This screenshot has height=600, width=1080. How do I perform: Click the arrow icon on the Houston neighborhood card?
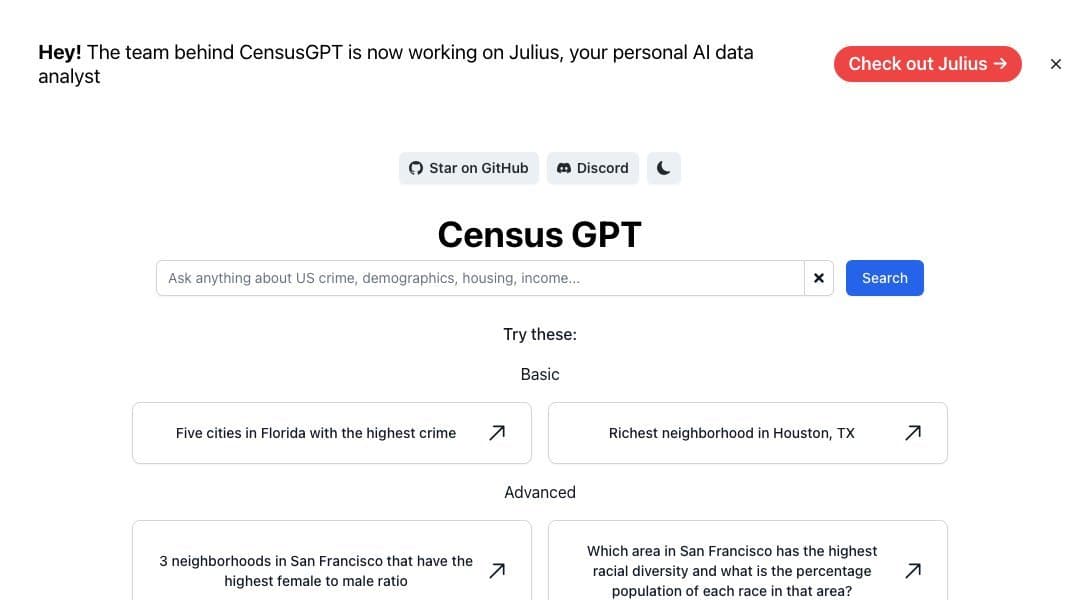click(913, 432)
